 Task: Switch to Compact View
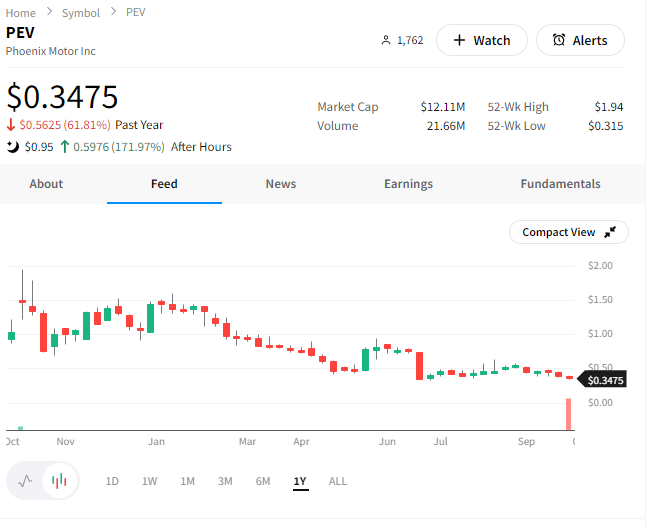(569, 232)
